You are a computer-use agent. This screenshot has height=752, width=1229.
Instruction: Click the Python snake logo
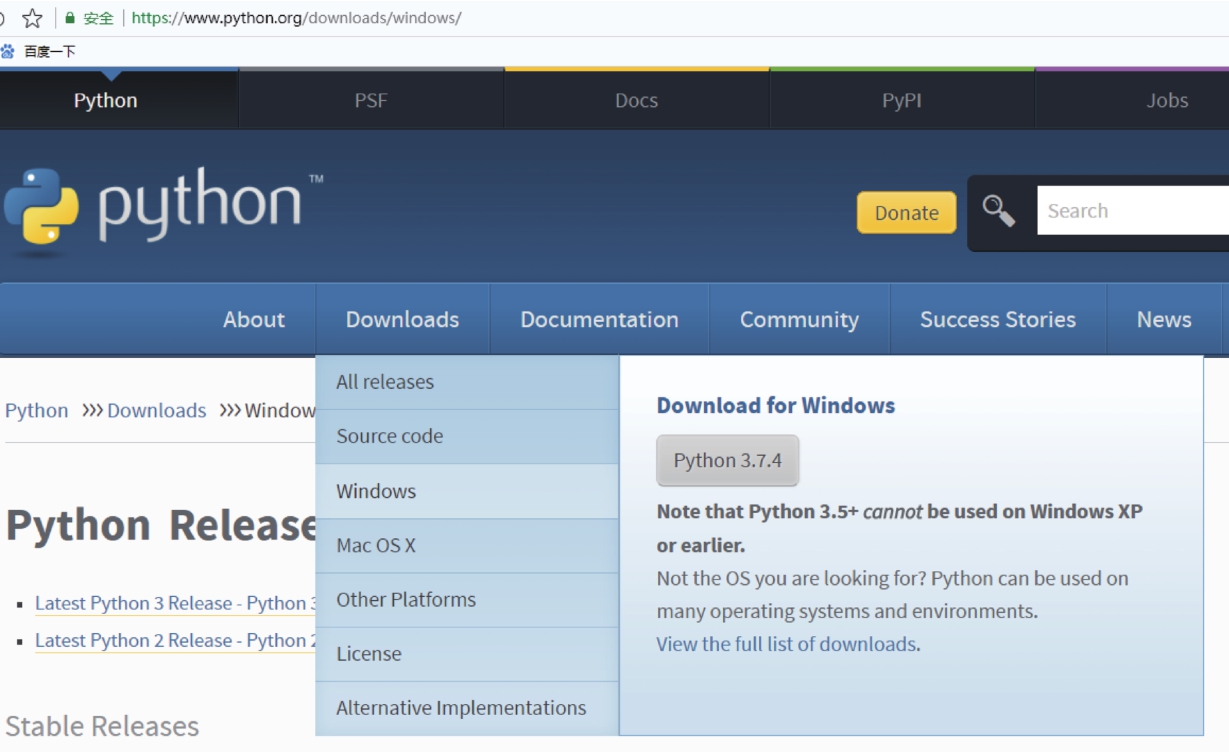41,208
